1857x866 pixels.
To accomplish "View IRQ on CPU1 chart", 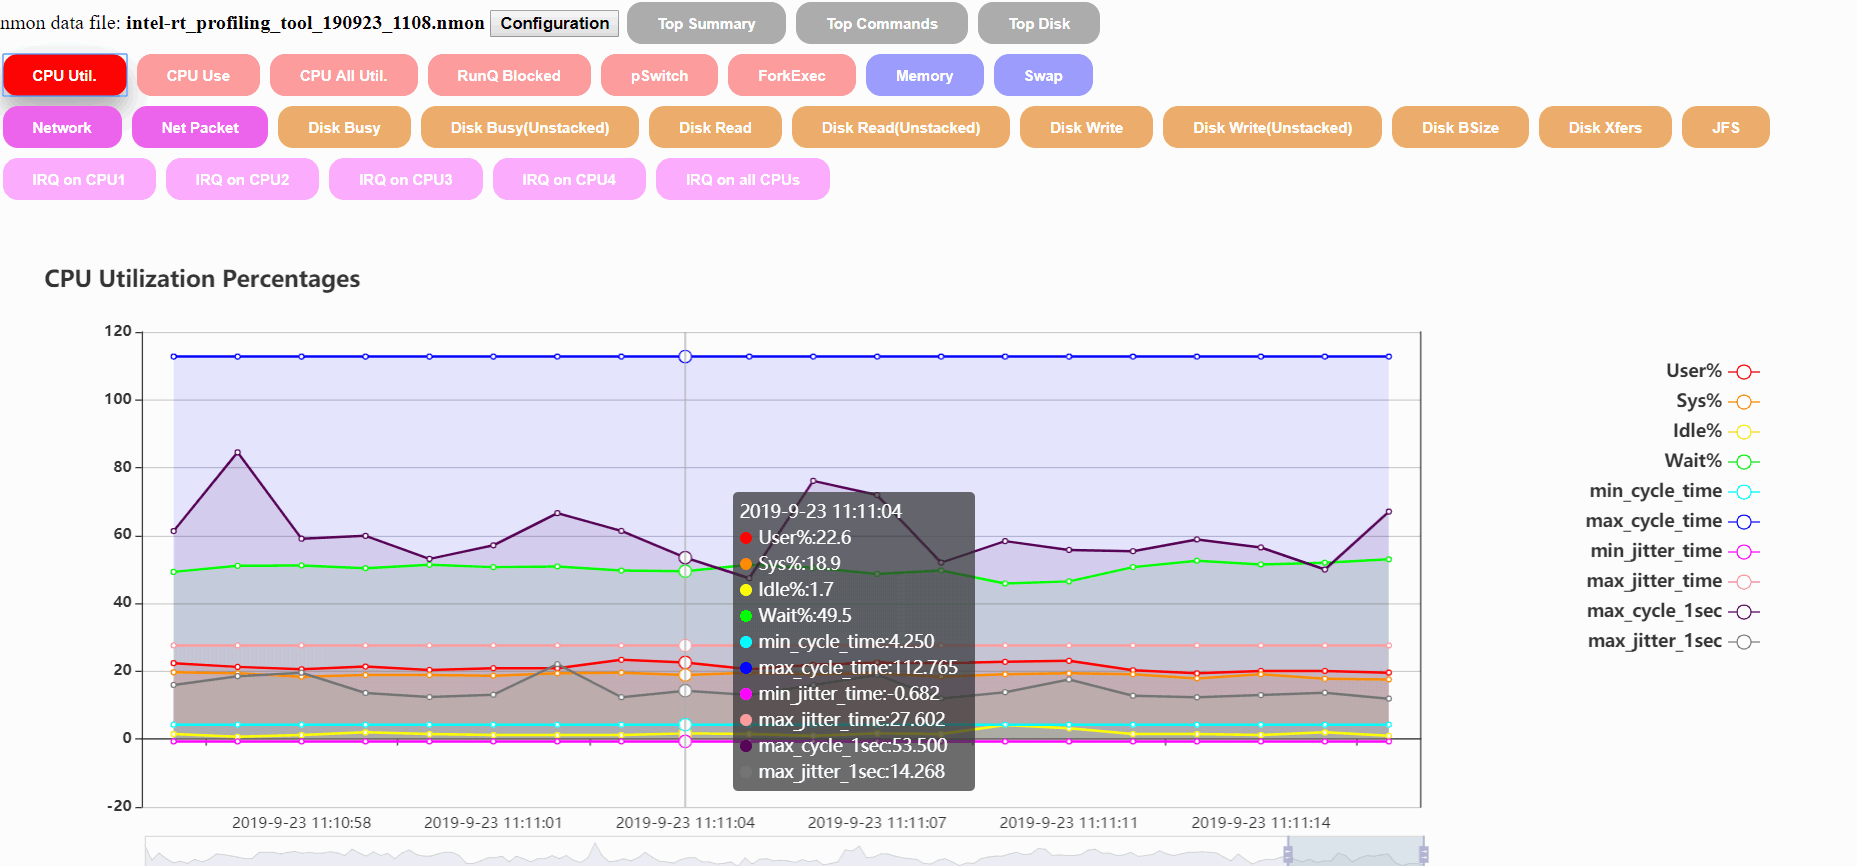I will coord(79,179).
